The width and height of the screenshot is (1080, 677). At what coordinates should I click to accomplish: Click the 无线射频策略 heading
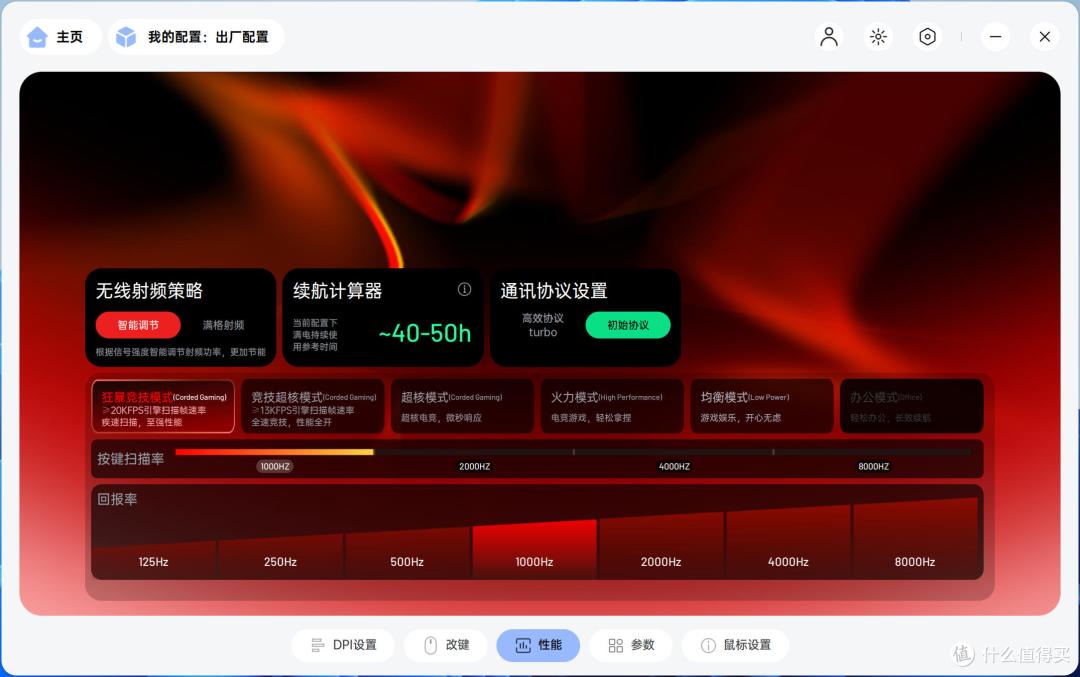[149, 291]
